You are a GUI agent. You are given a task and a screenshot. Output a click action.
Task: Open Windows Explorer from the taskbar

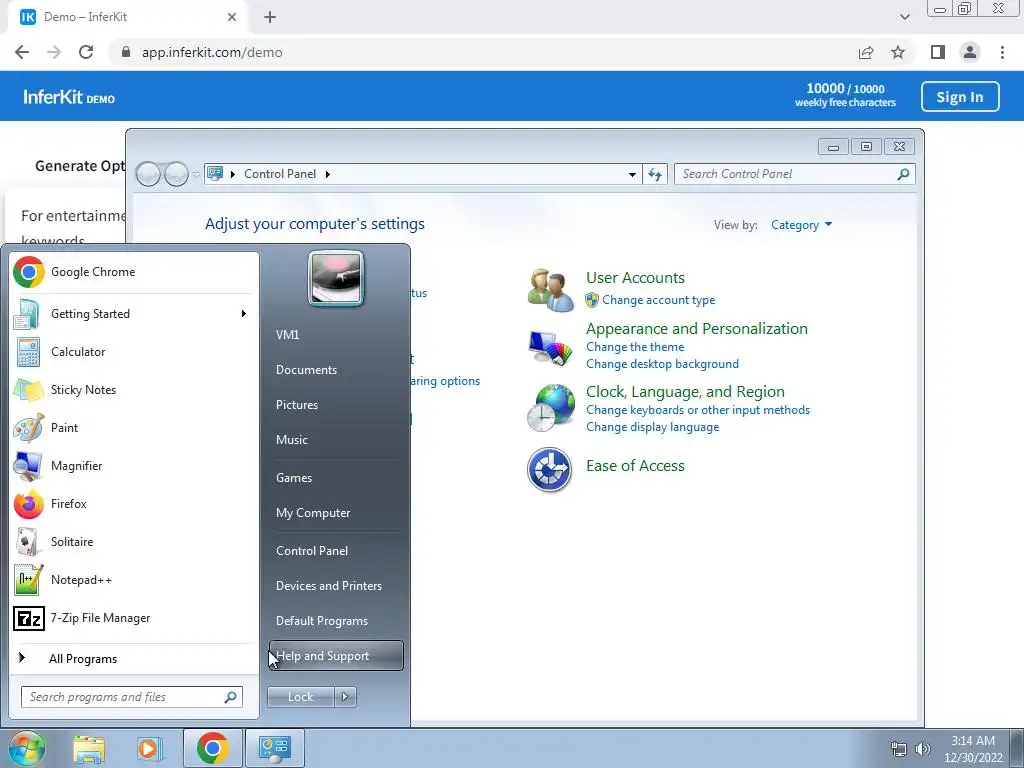[x=89, y=748]
